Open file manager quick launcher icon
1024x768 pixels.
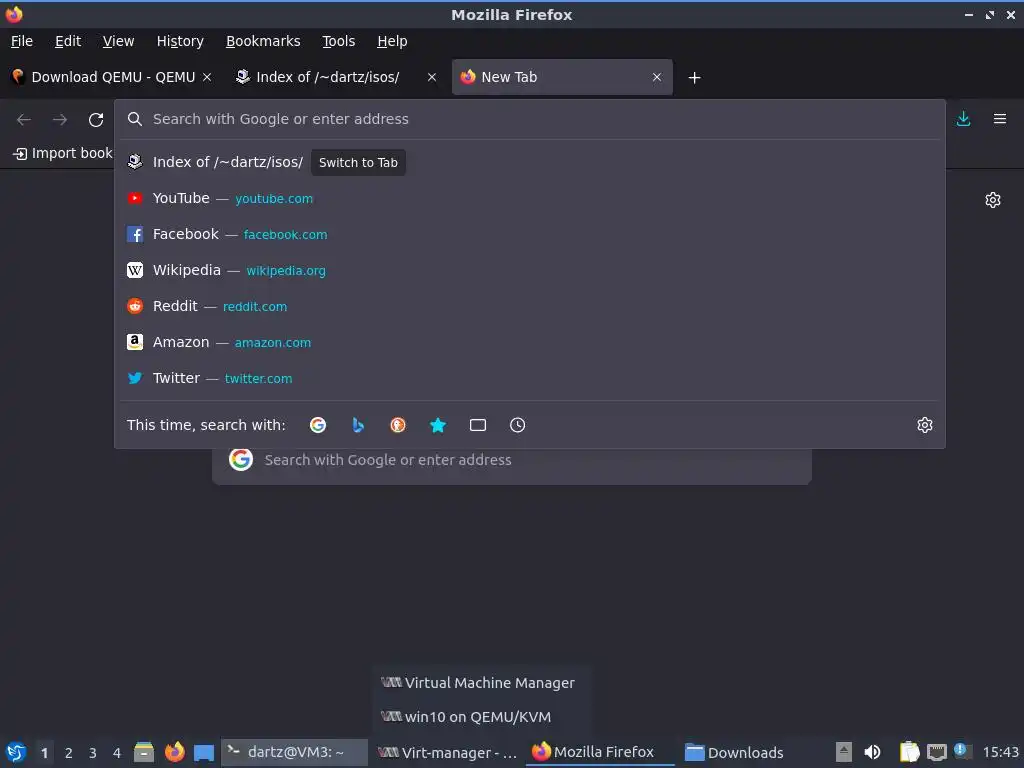(144, 752)
